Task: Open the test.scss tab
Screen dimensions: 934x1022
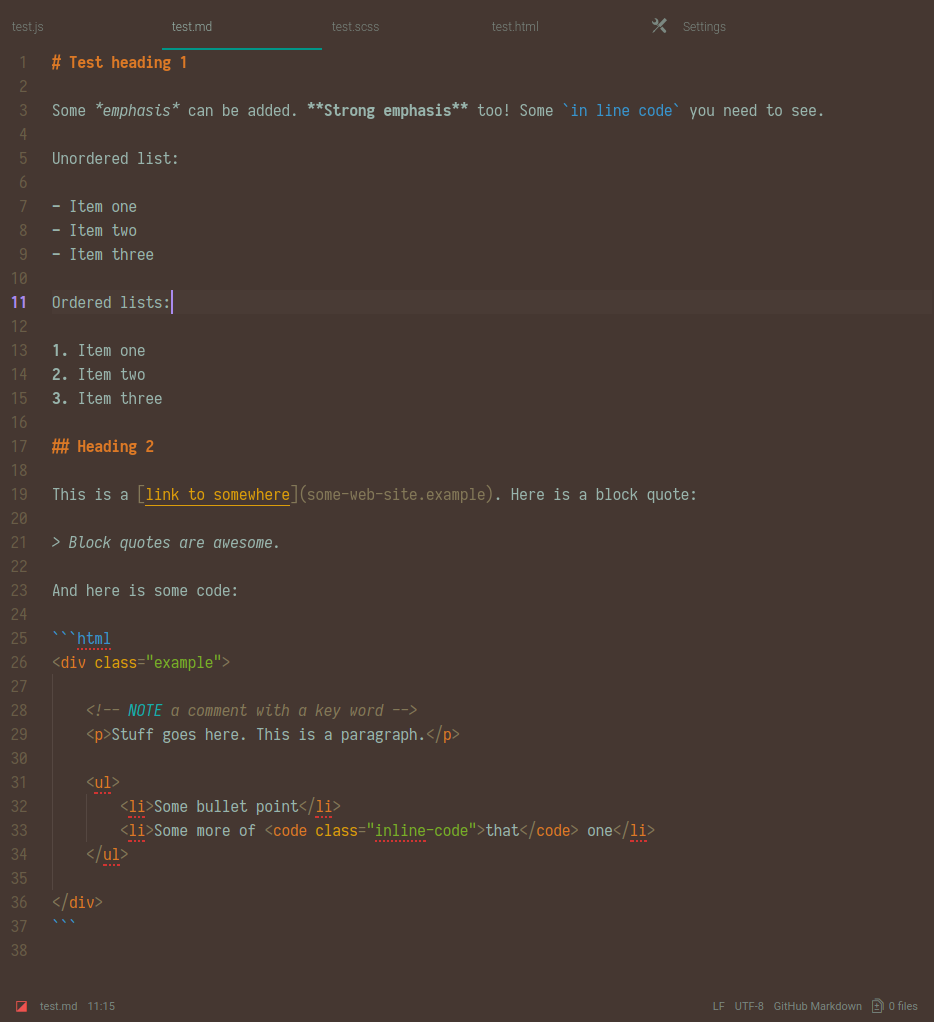Action: (355, 27)
